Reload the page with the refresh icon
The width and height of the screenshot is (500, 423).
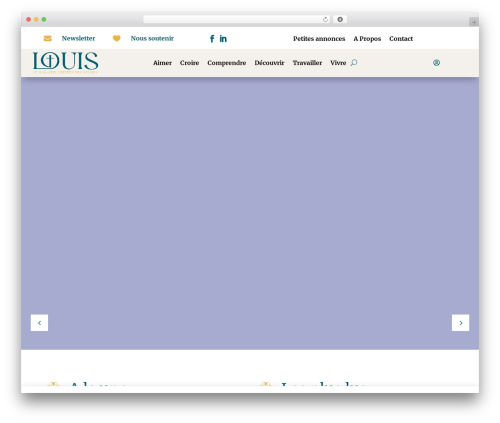pos(325,19)
